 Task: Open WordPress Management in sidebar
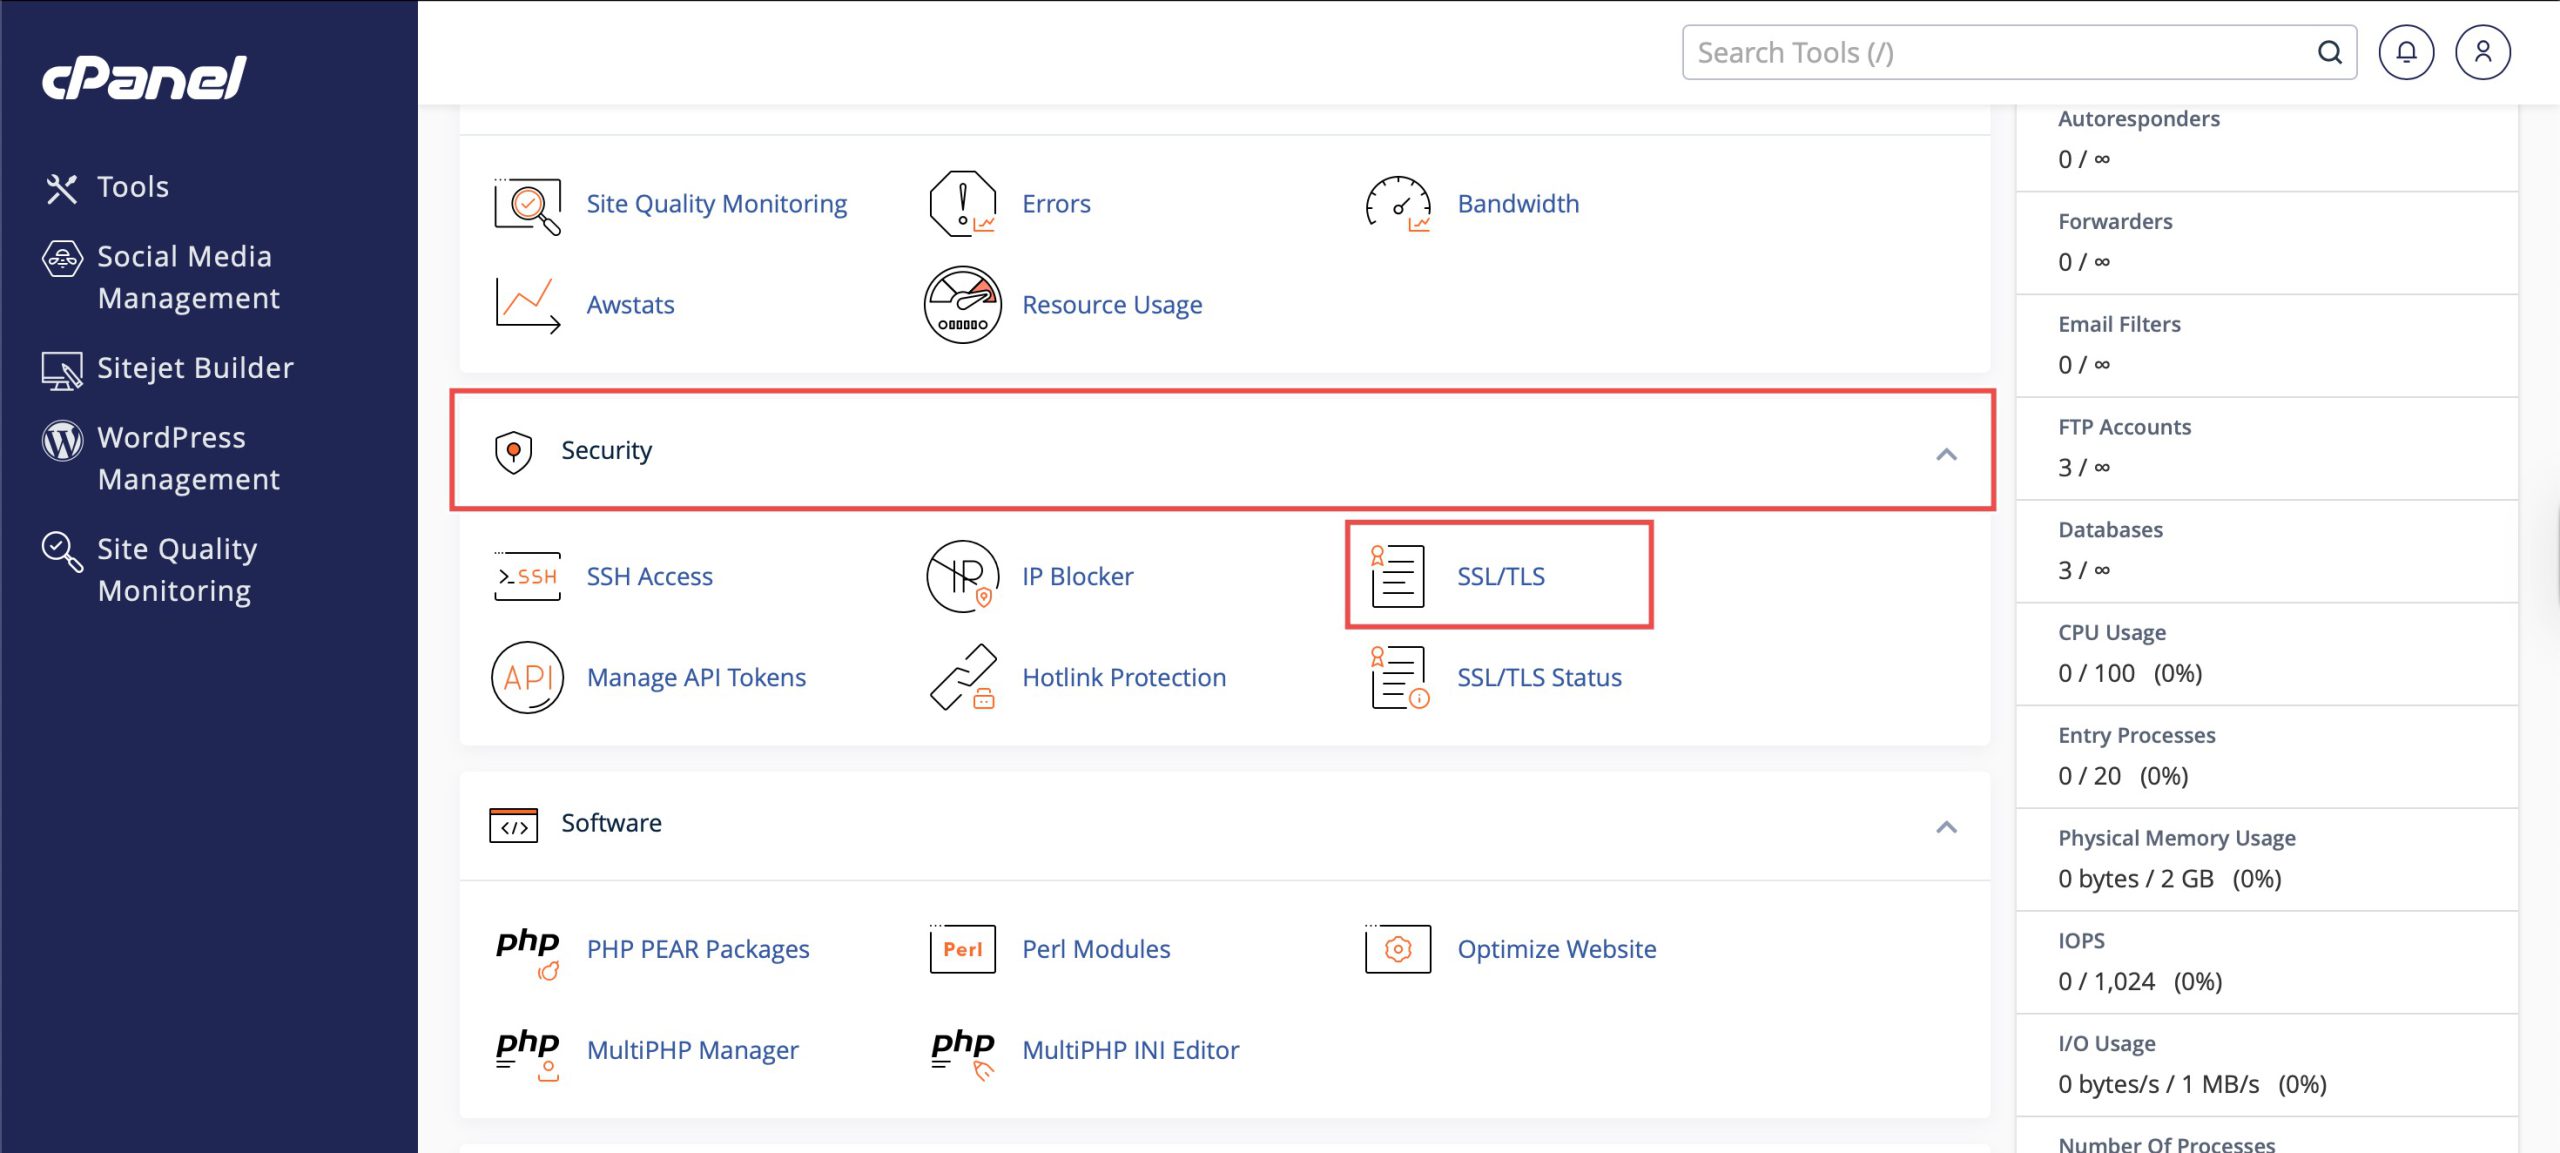pyautogui.click(x=188, y=458)
